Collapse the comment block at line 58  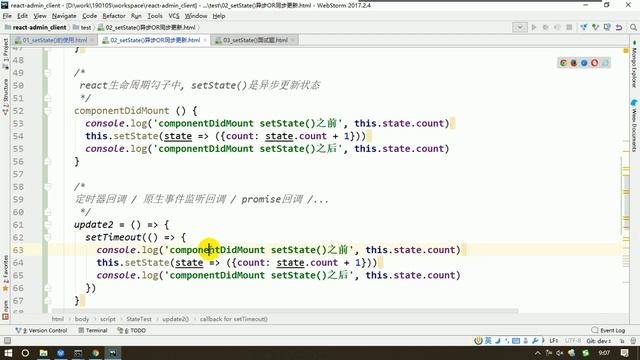click(x=47, y=187)
